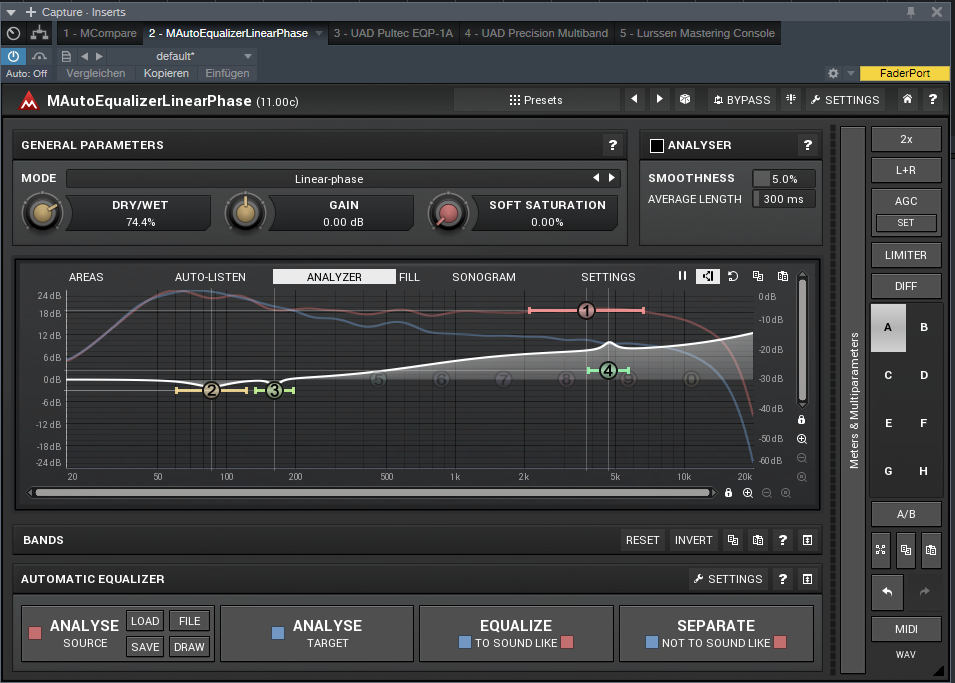Viewport: 955px width, 683px height.
Task: Go to next preset arrow
Action: (660, 99)
